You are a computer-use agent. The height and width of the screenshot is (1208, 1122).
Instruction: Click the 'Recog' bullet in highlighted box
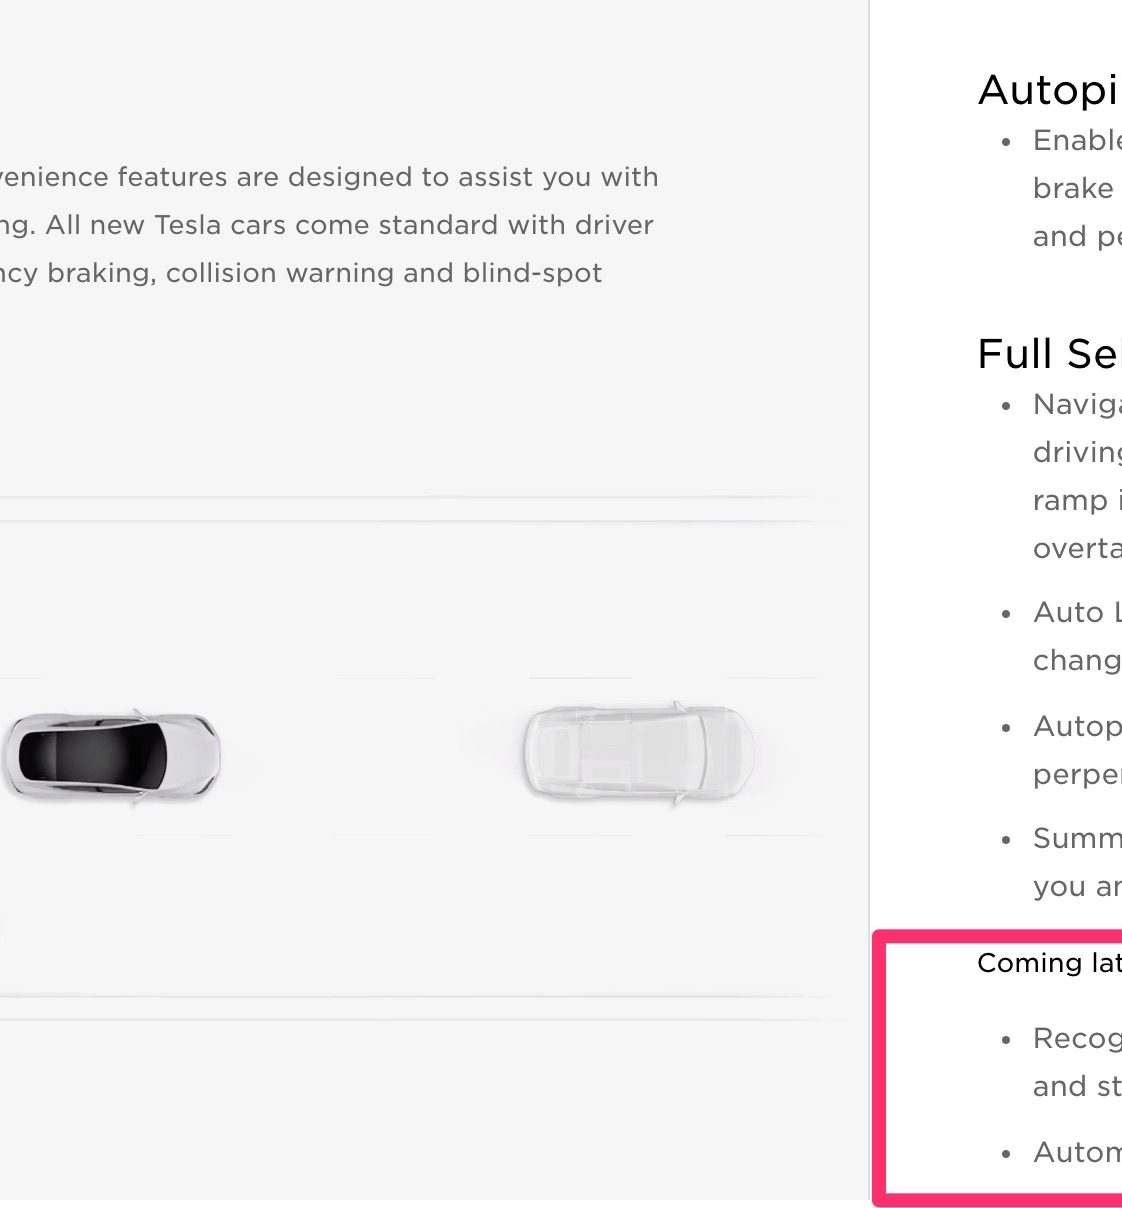click(1077, 1039)
